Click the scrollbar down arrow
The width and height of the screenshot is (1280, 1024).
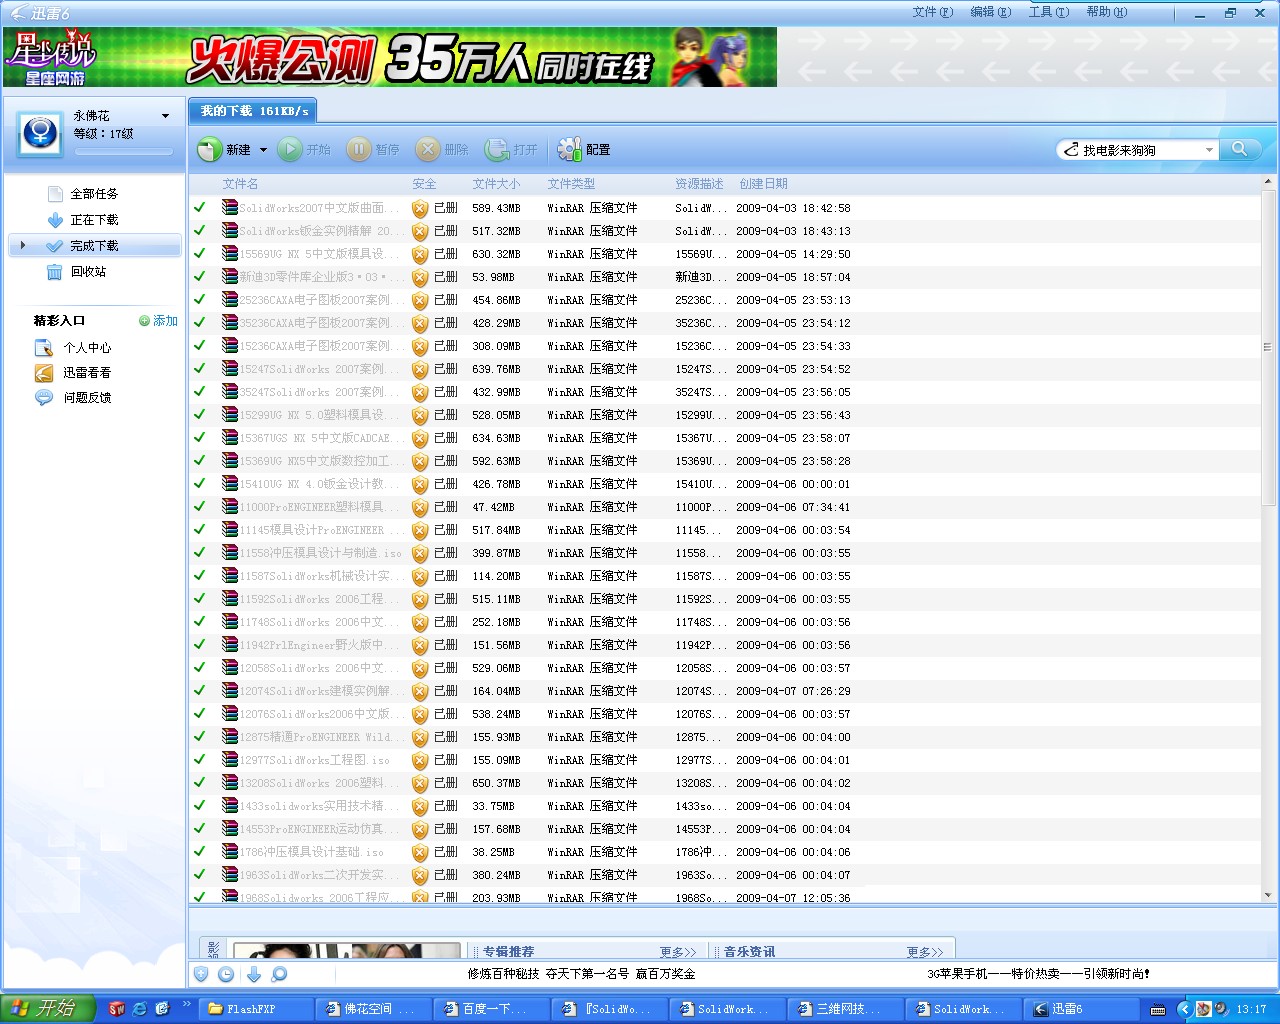[x=1268, y=896]
